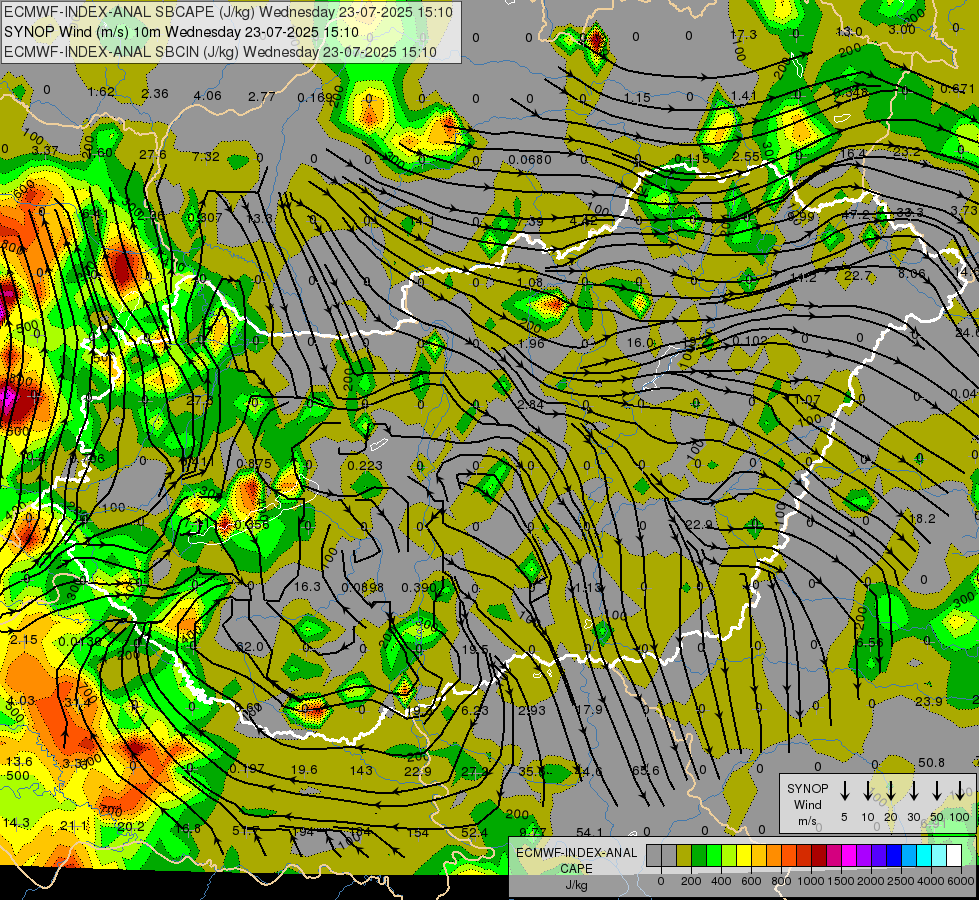
Task: Click the 62.0 value on the map
Action: click(250, 646)
